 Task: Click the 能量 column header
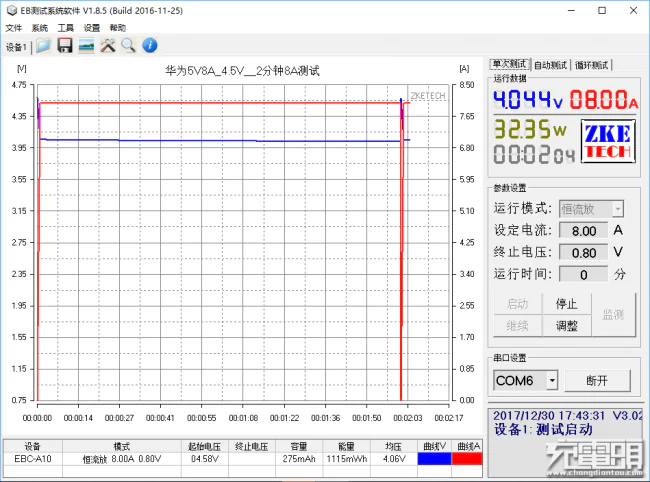coord(347,446)
